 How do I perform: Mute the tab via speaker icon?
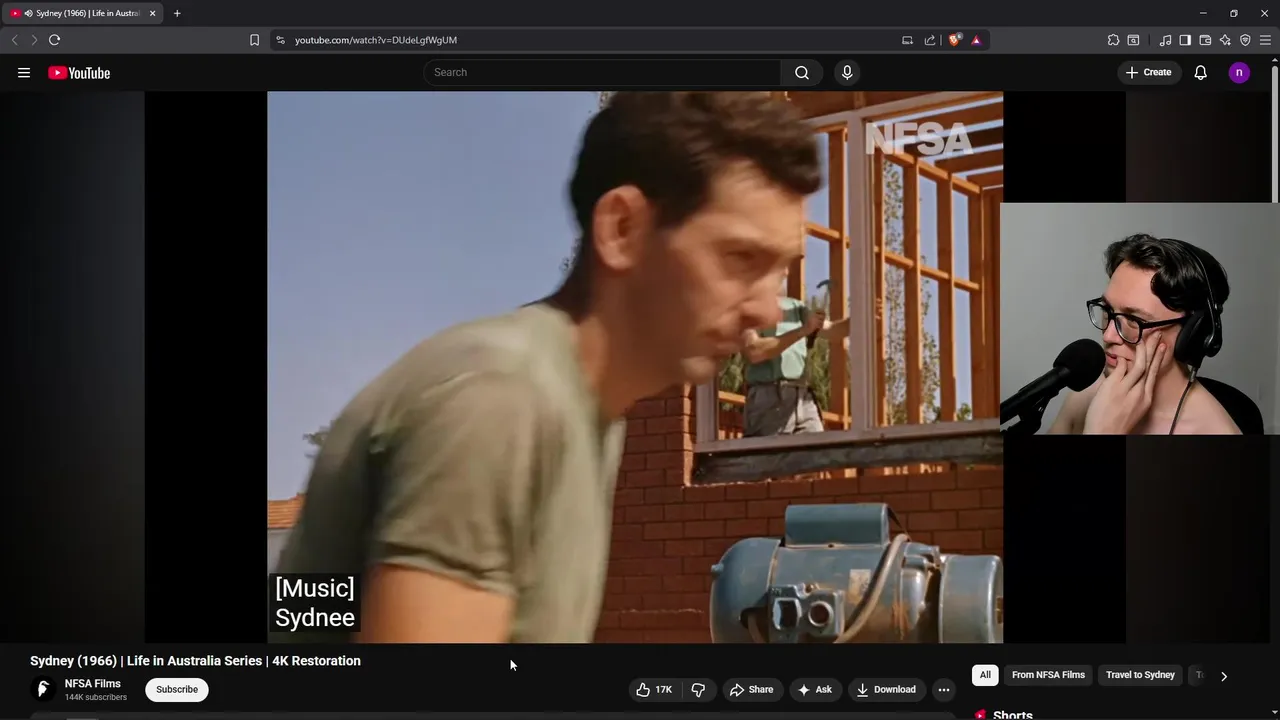tap(28, 13)
